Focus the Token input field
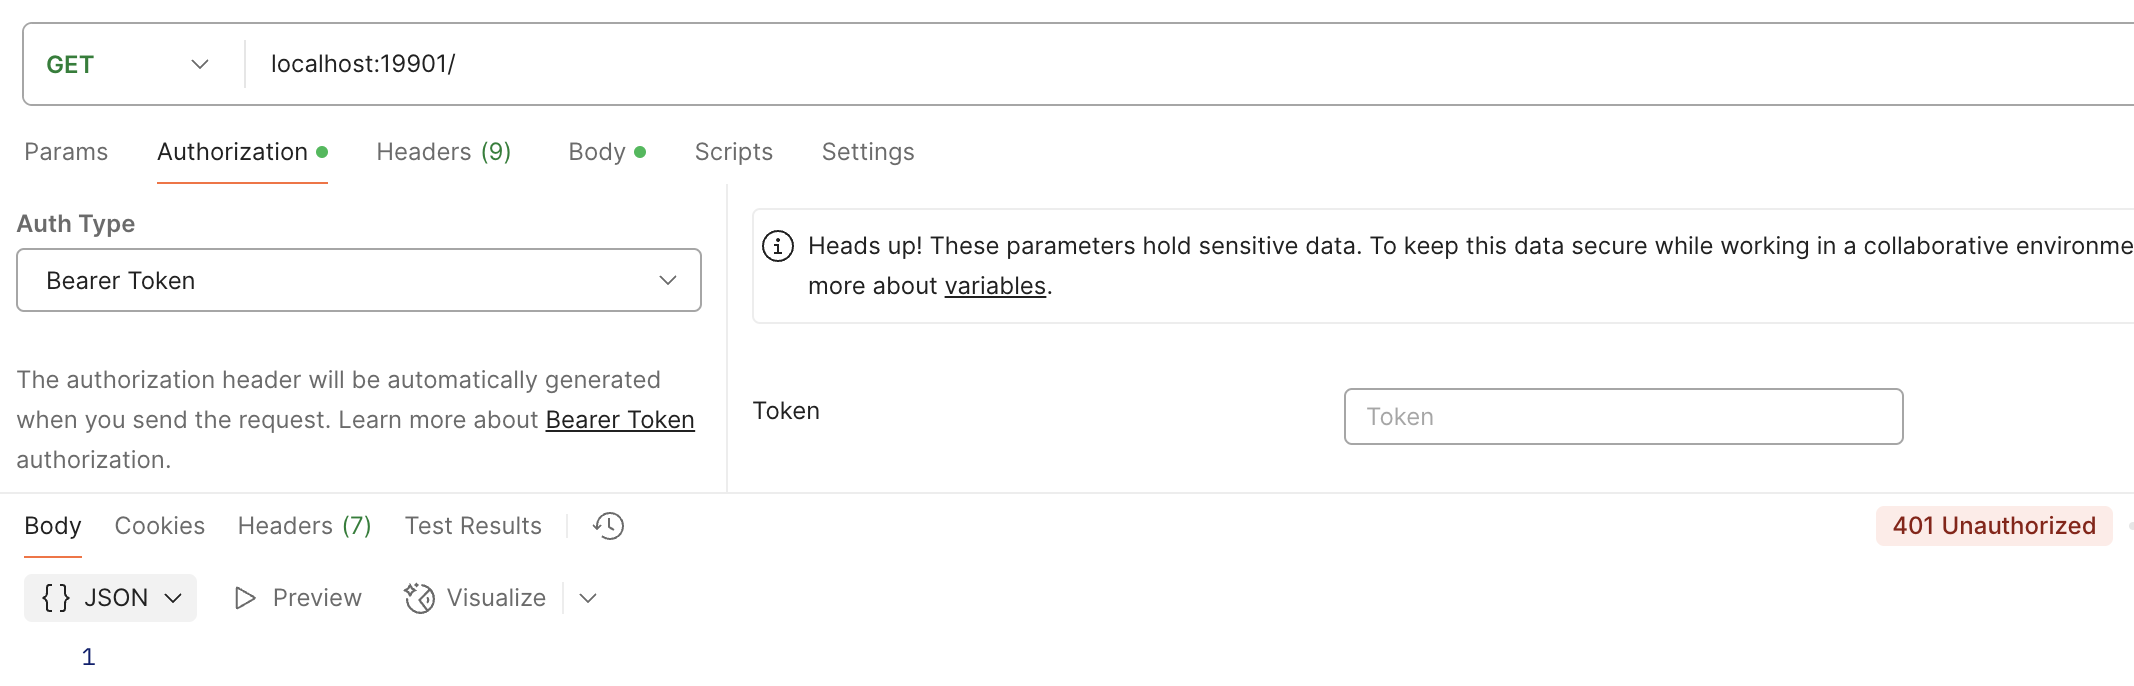2134x686 pixels. click(x=1622, y=417)
